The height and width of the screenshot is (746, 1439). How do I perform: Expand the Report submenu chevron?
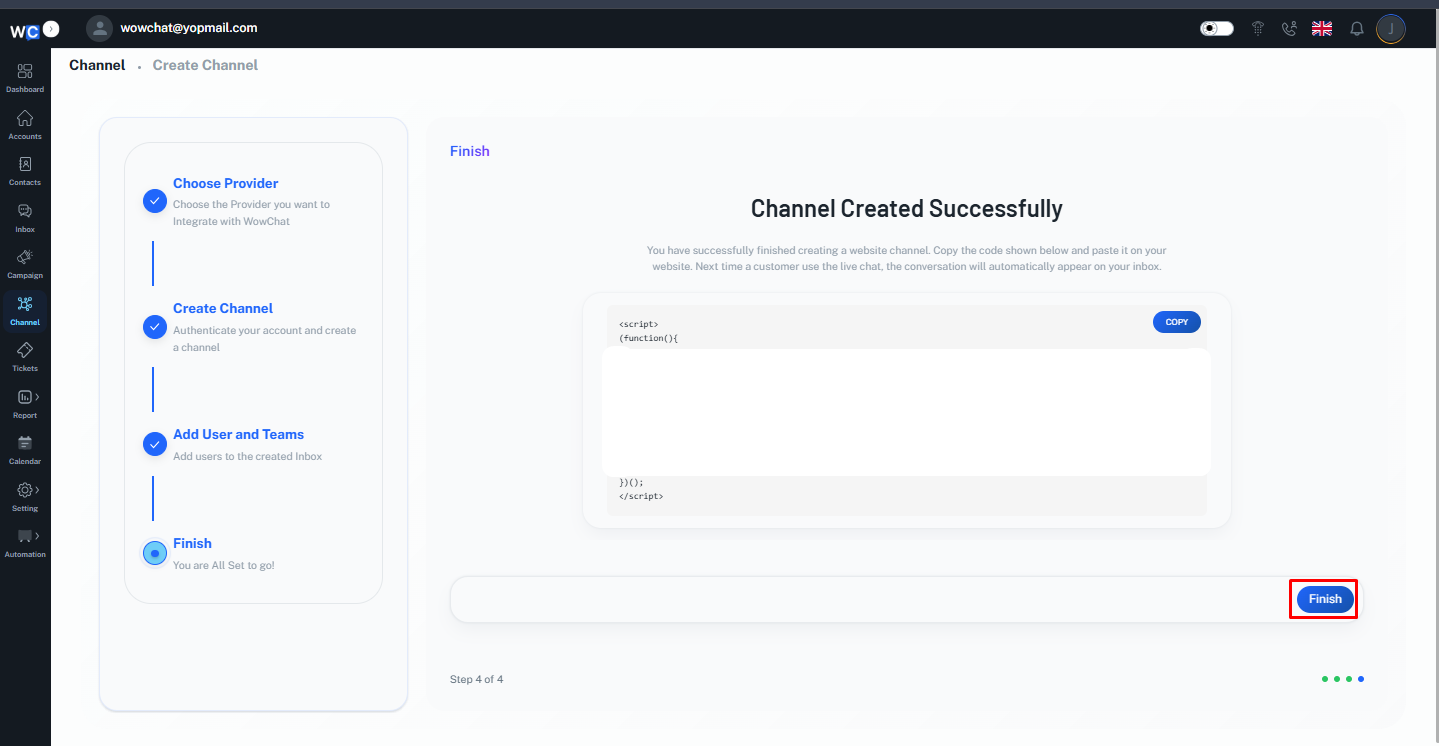[37, 397]
